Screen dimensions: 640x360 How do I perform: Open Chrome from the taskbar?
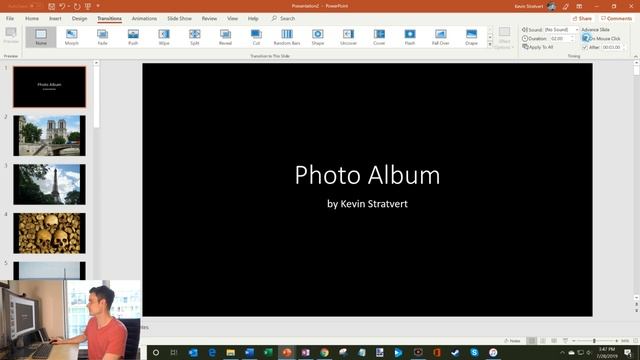pyautogui.click(x=324, y=352)
